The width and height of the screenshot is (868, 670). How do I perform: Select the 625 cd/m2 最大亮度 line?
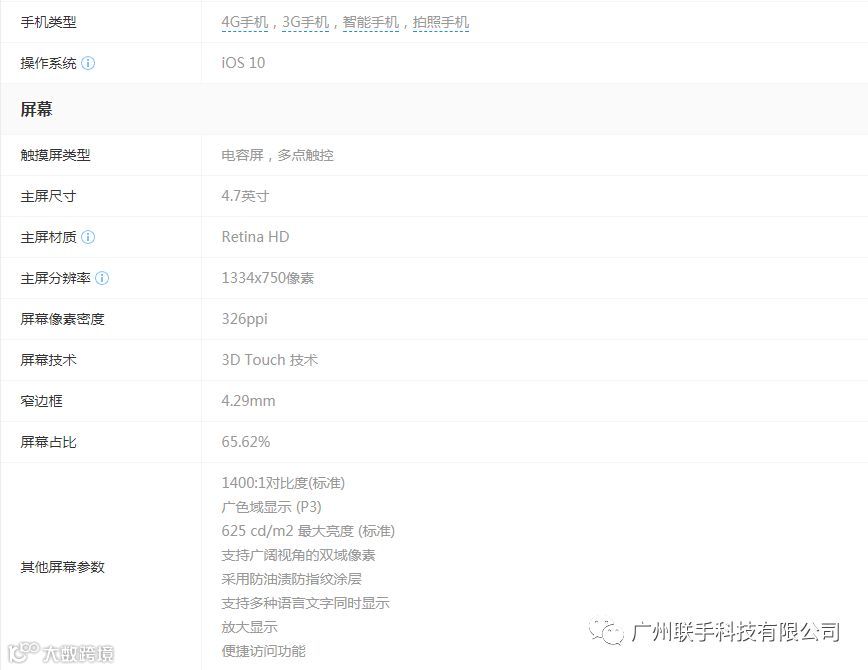point(308,531)
